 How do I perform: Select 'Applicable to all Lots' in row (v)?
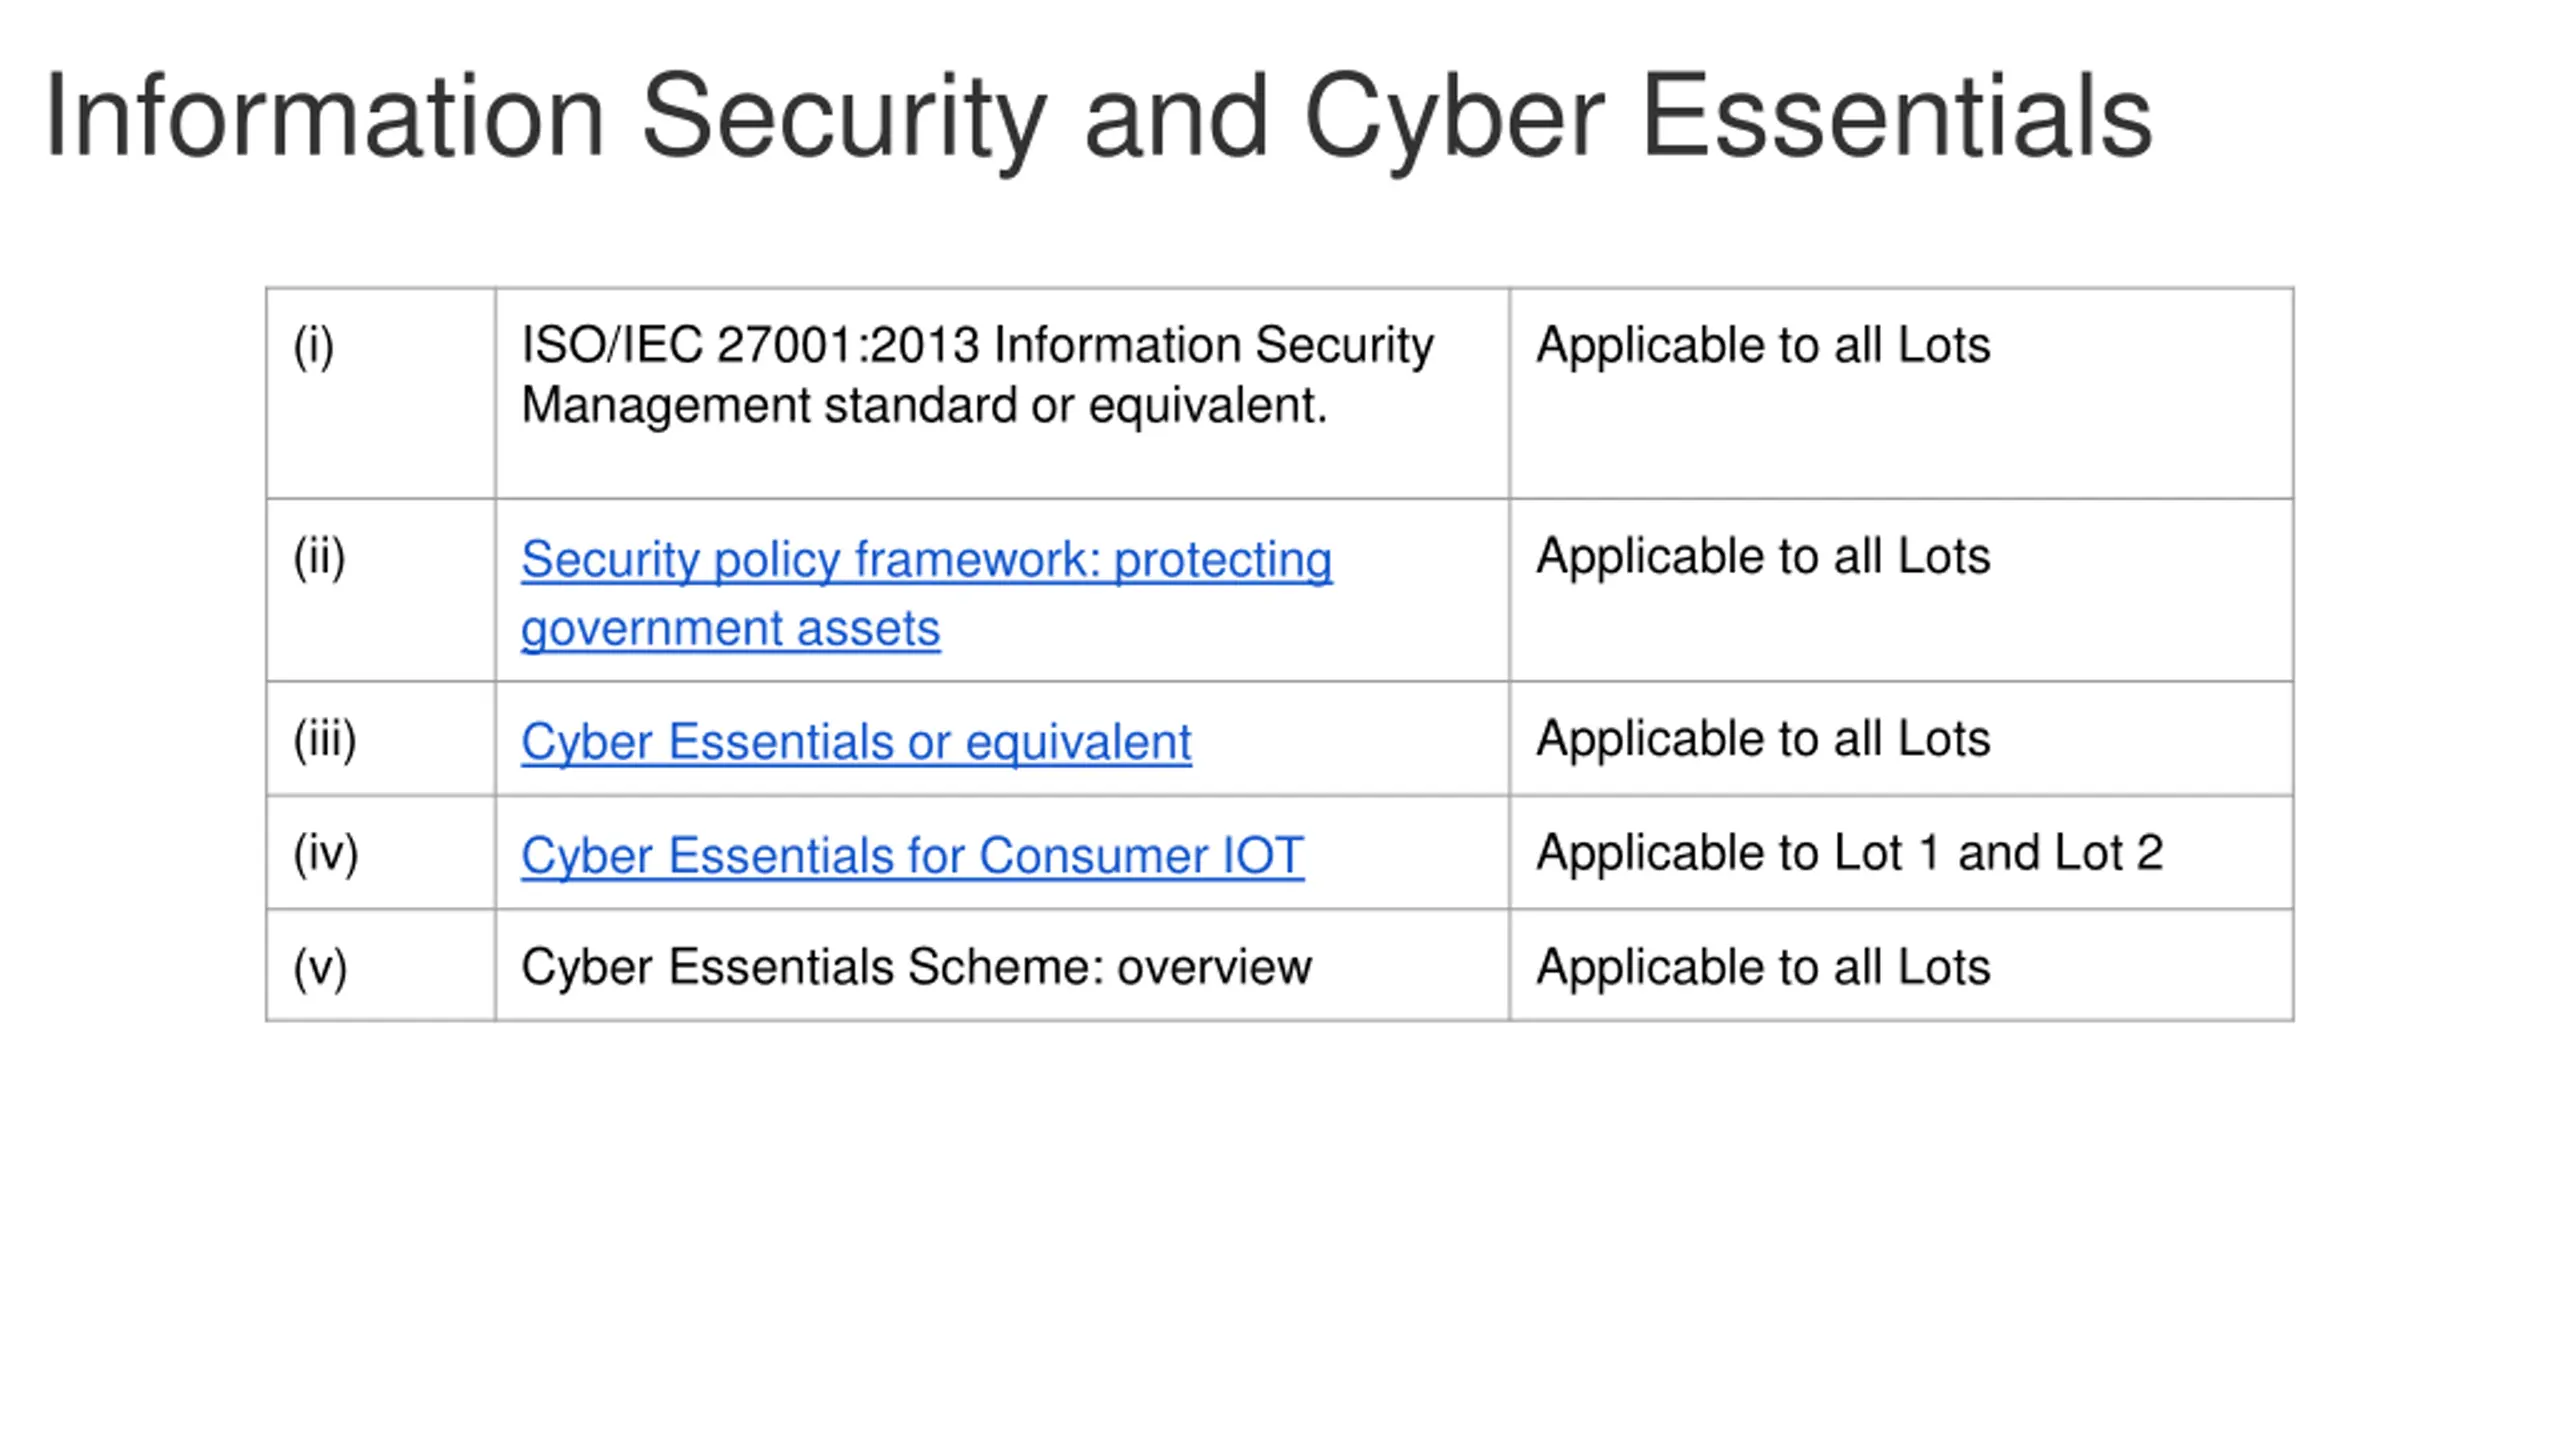pos(1763,967)
